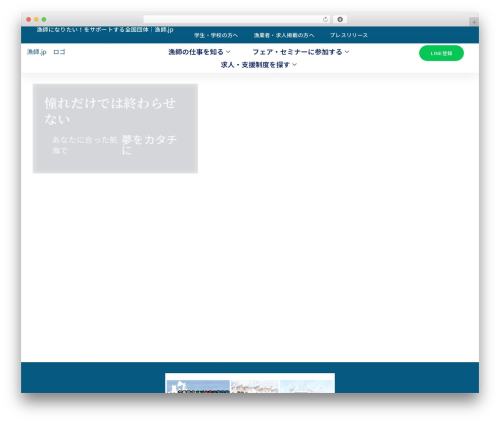Viewport: 500px width, 423px height.
Task: Click the browser address bar
Action: tap(237, 20)
